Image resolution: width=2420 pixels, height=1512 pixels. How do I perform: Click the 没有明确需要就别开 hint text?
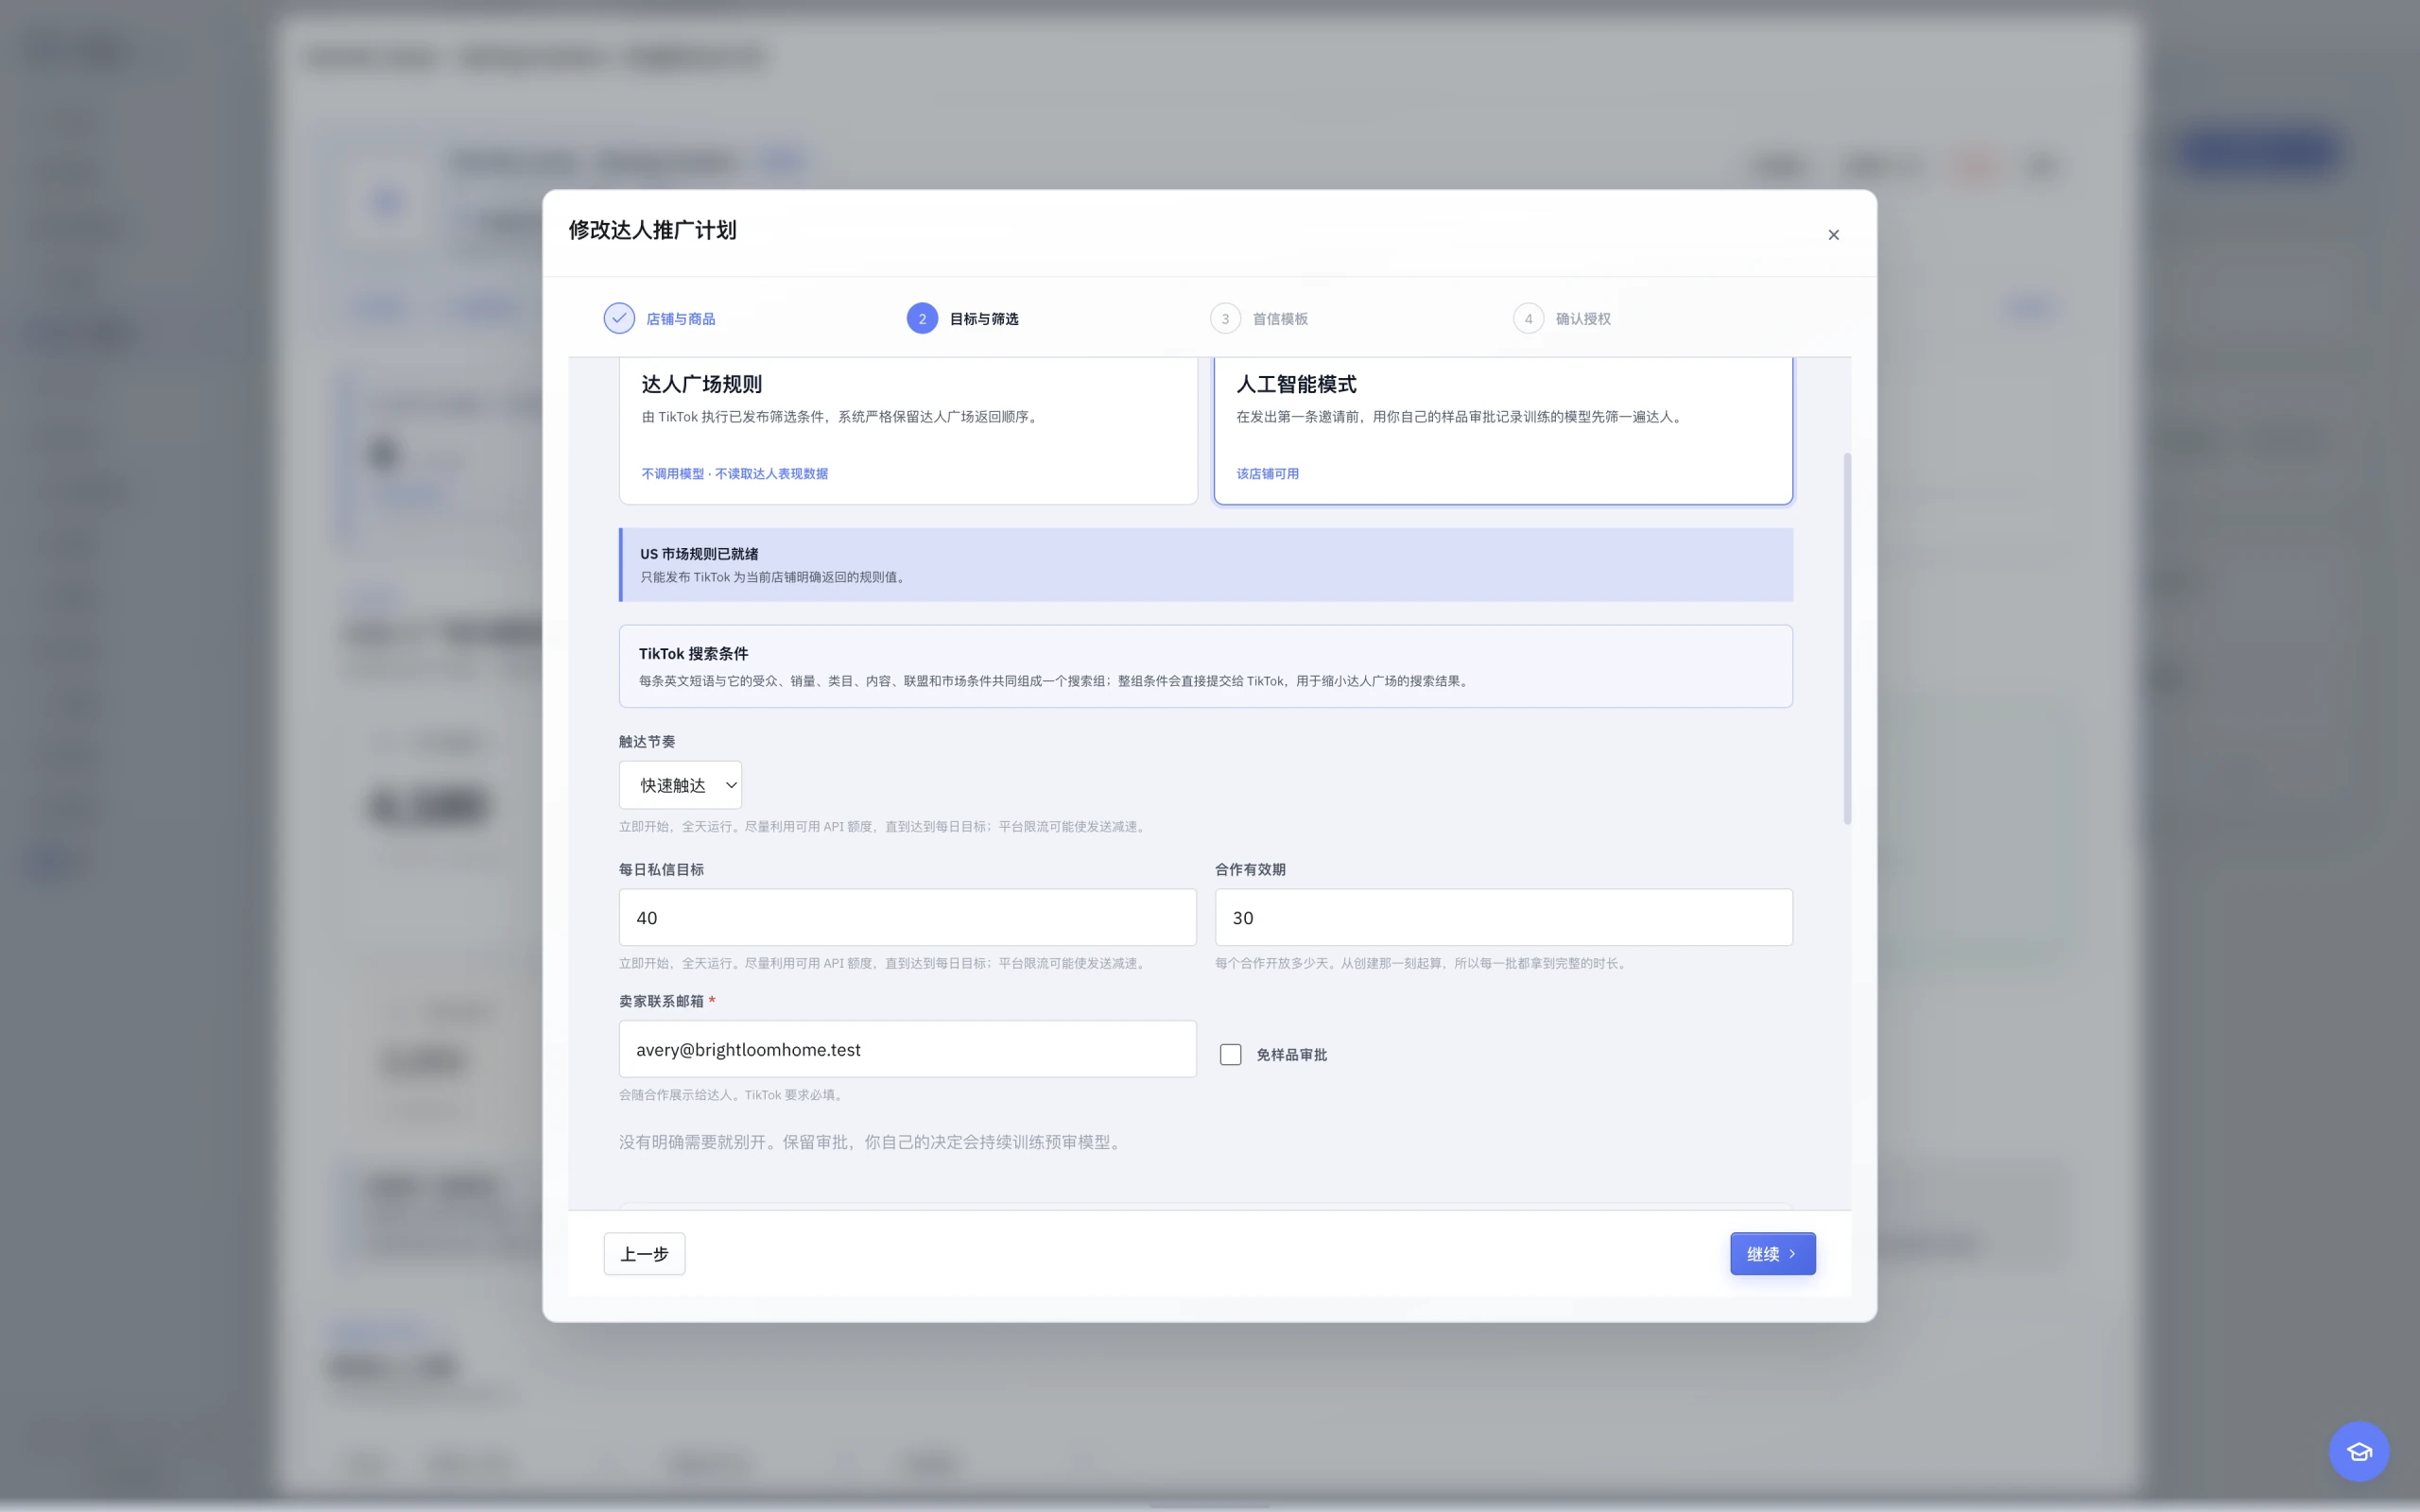(871, 1142)
